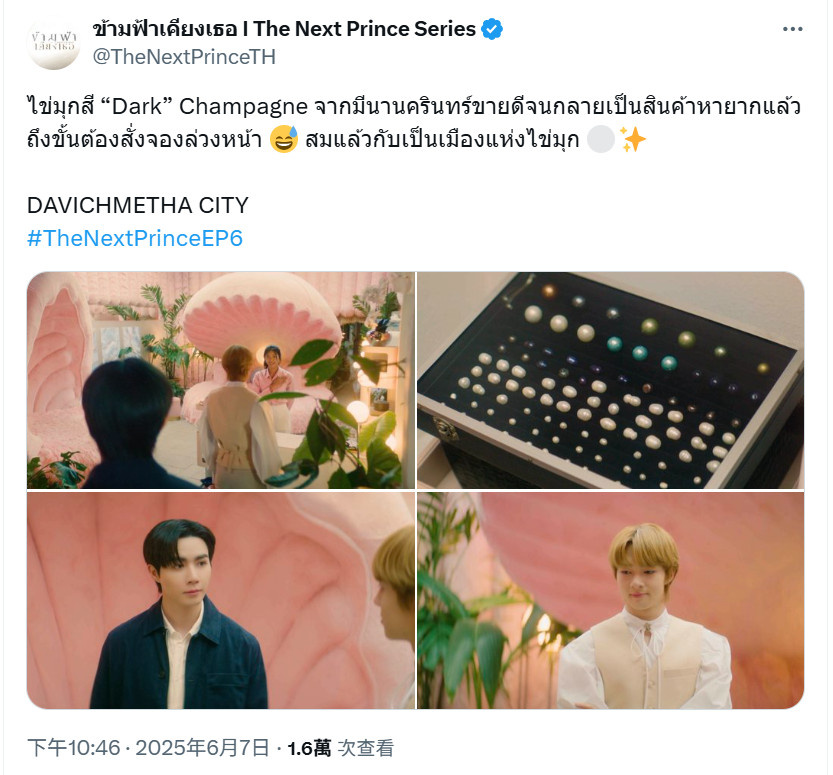Click the sweat-smile emoji in the tweet
This screenshot has width=833, height=775.
coord(284,140)
